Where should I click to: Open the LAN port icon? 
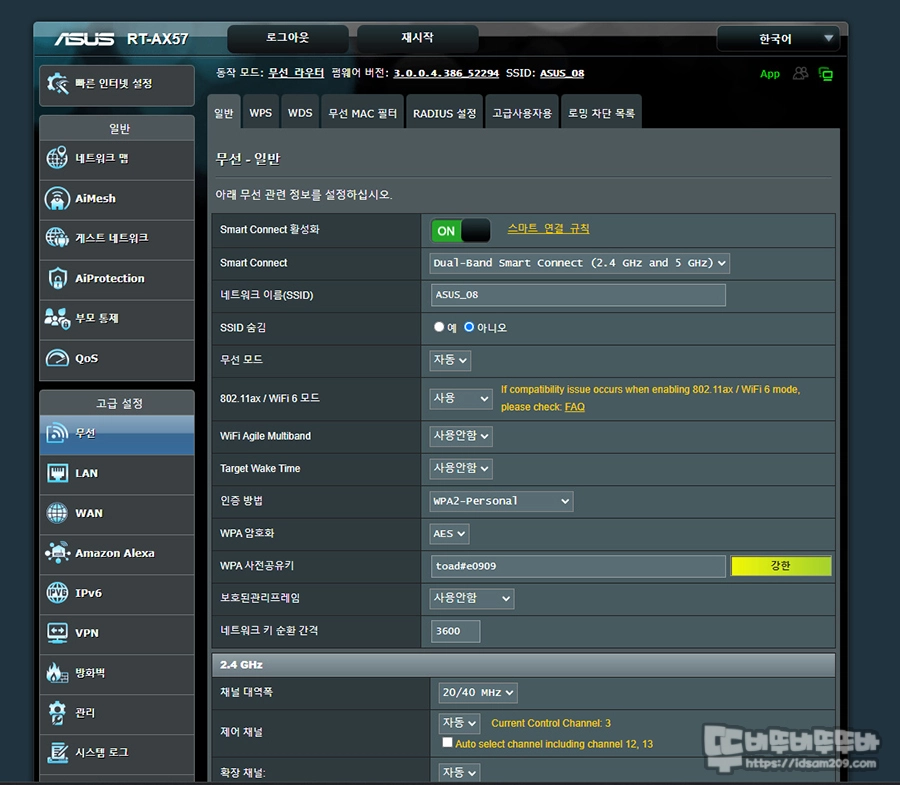(x=57, y=473)
